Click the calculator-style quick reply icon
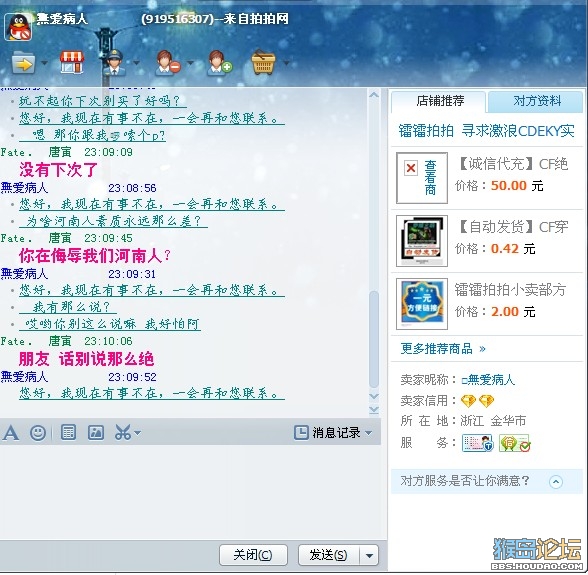Screen dimensions: 588x575 [68, 432]
